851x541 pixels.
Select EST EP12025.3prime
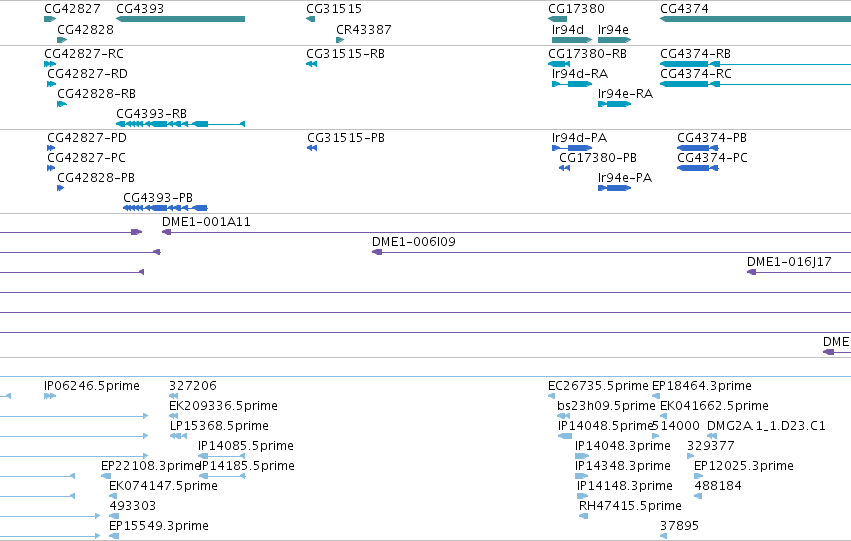click(x=744, y=466)
